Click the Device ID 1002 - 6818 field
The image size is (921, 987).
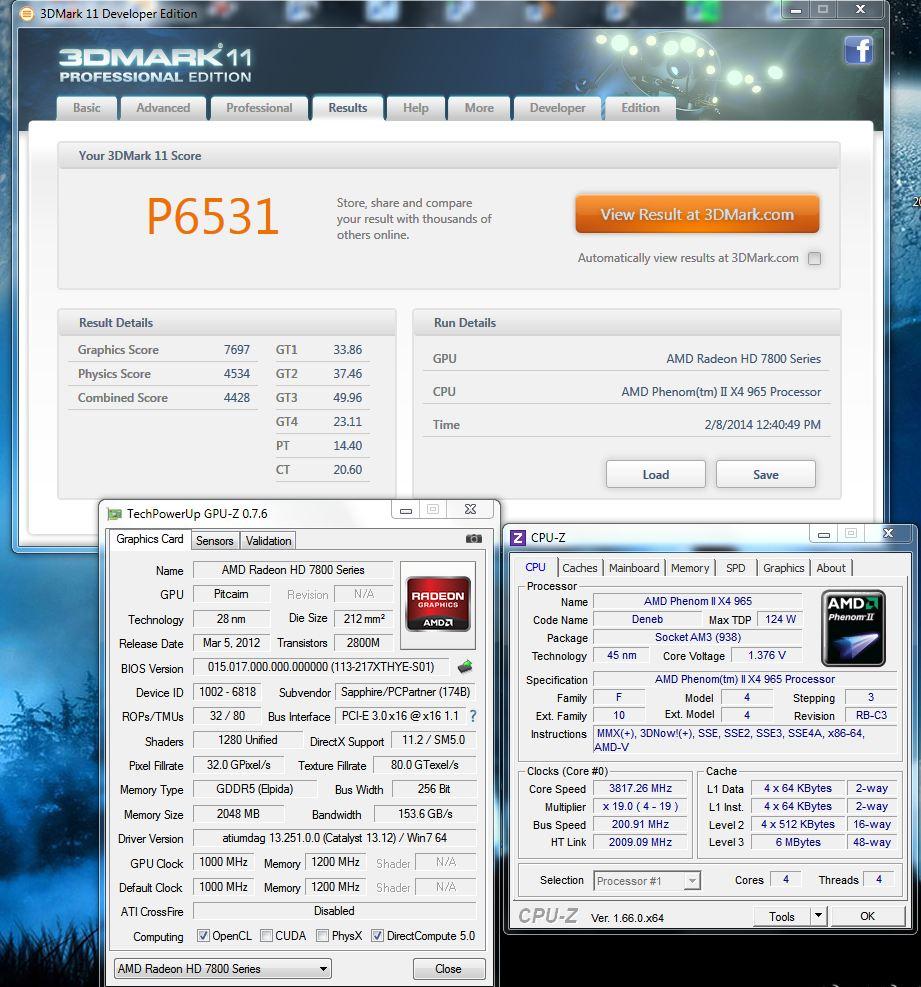[x=227, y=692]
